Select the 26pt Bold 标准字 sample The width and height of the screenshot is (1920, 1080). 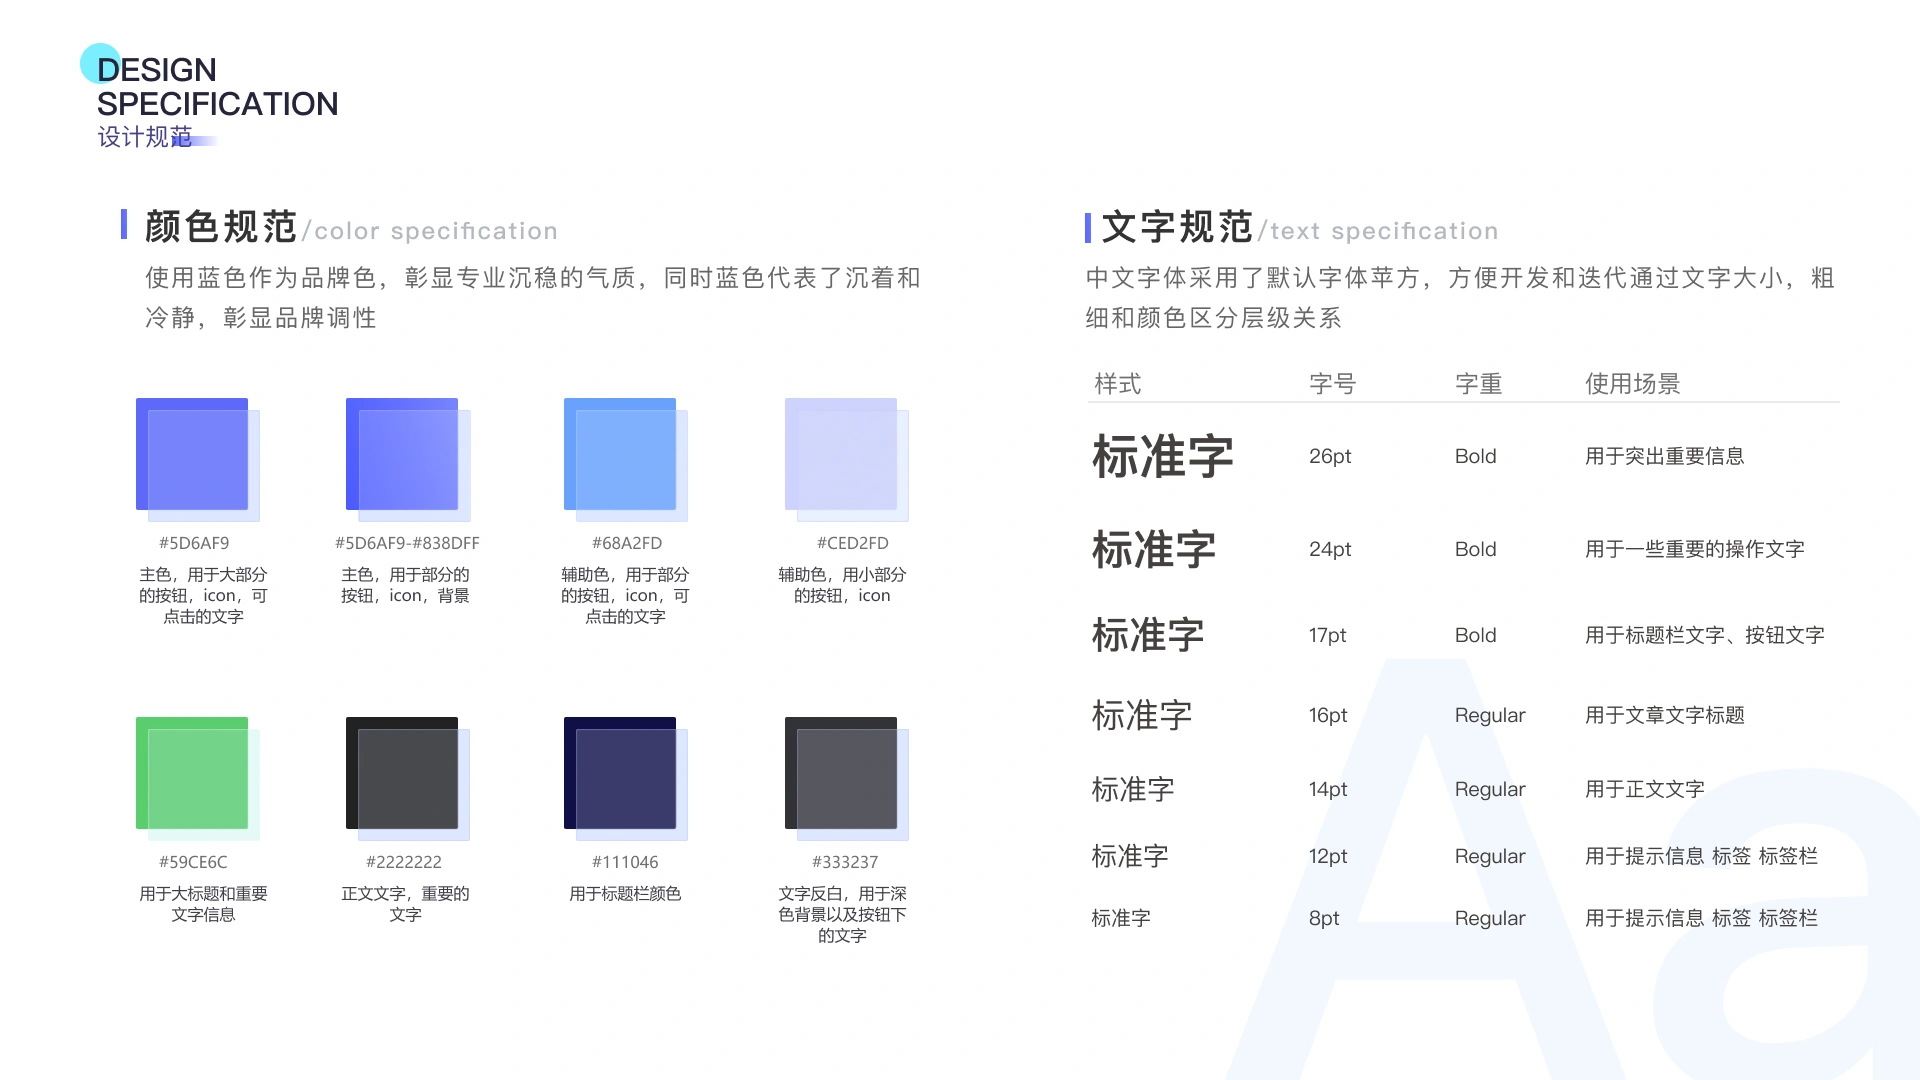point(1162,457)
